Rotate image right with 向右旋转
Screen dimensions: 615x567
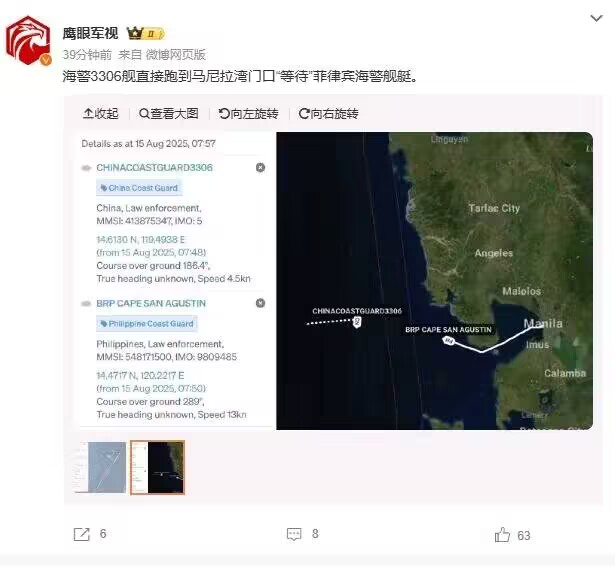pyautogui.click(x=329, y=114)
